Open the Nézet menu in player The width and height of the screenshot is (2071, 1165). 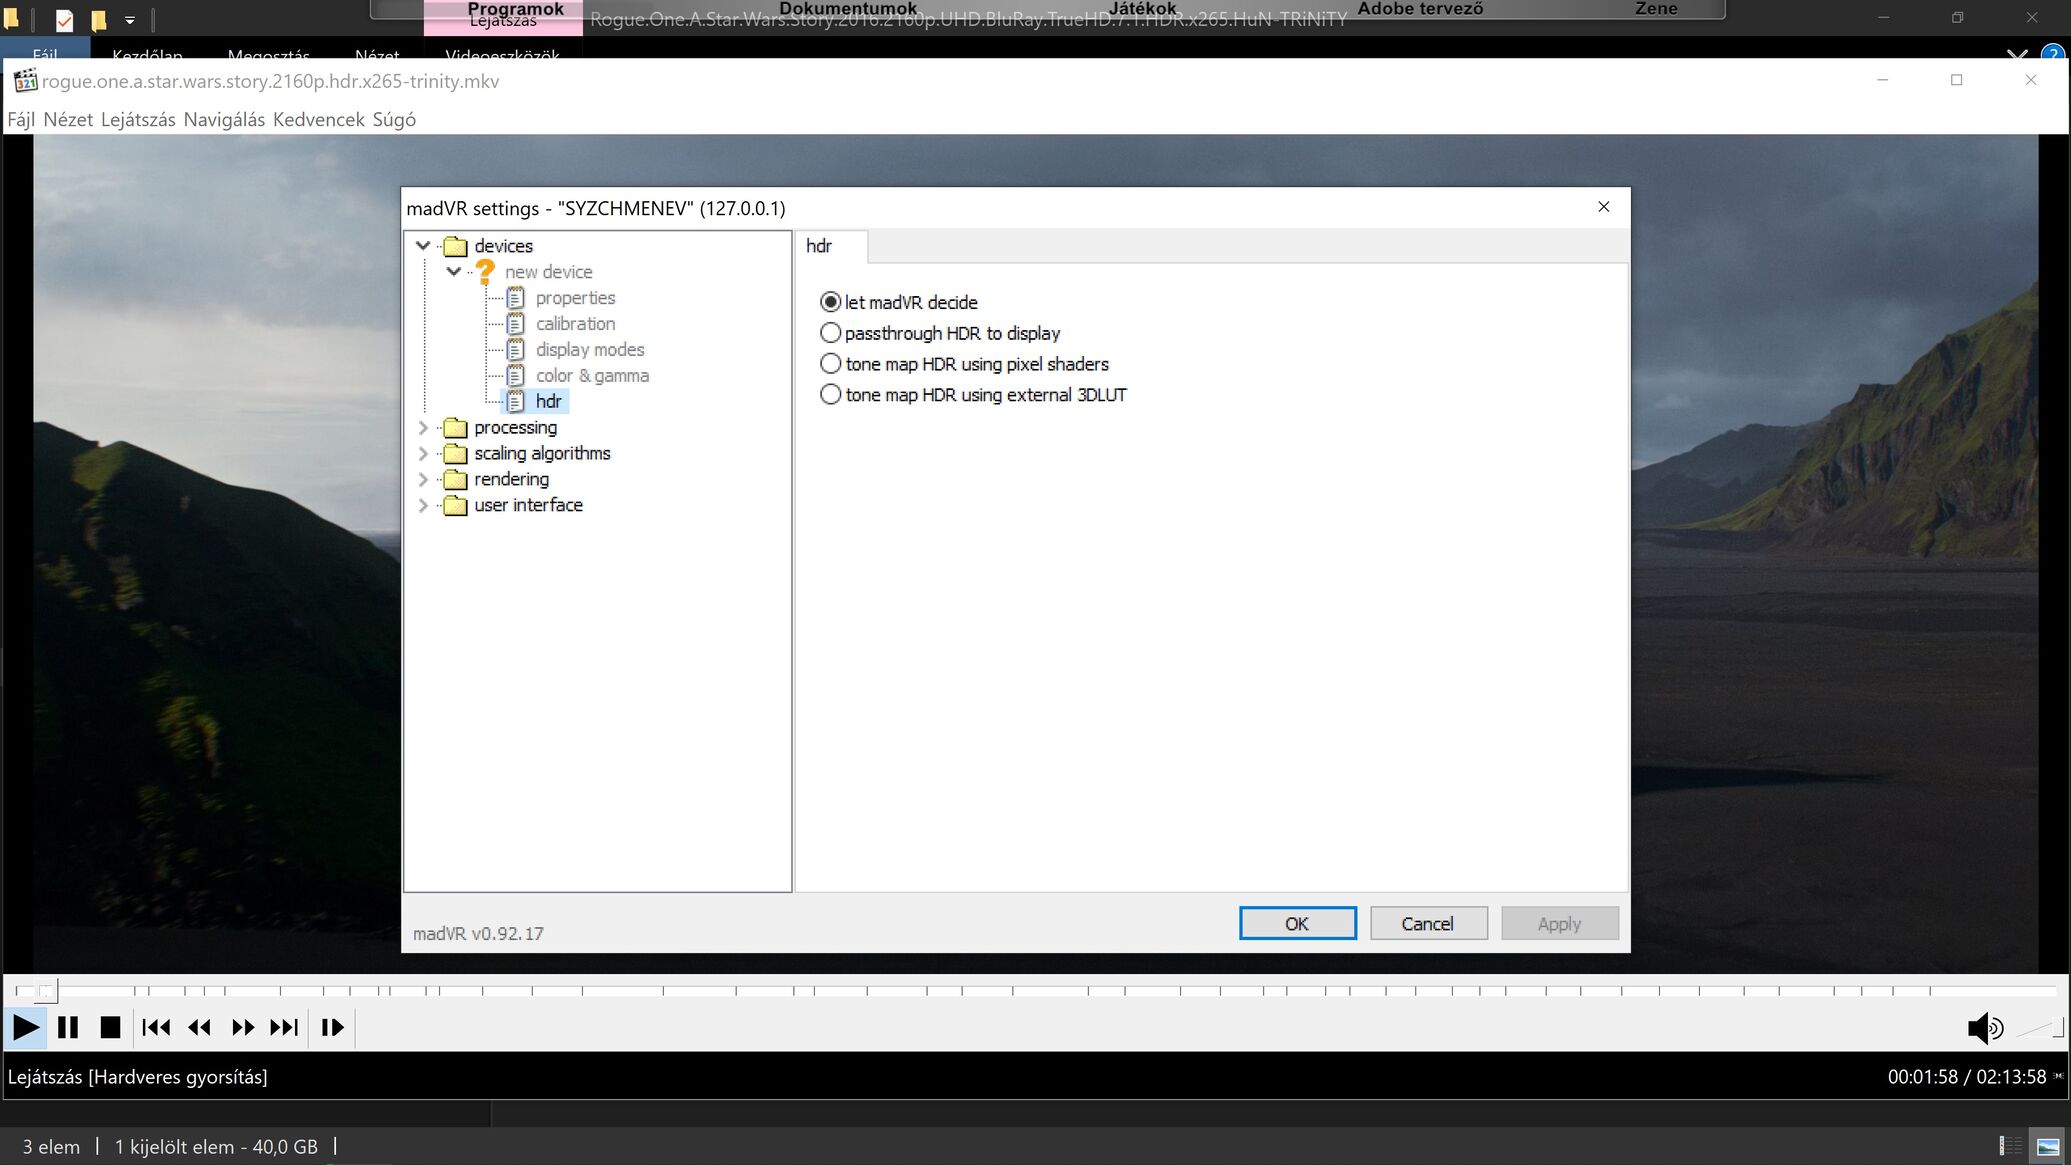point(68,120)
